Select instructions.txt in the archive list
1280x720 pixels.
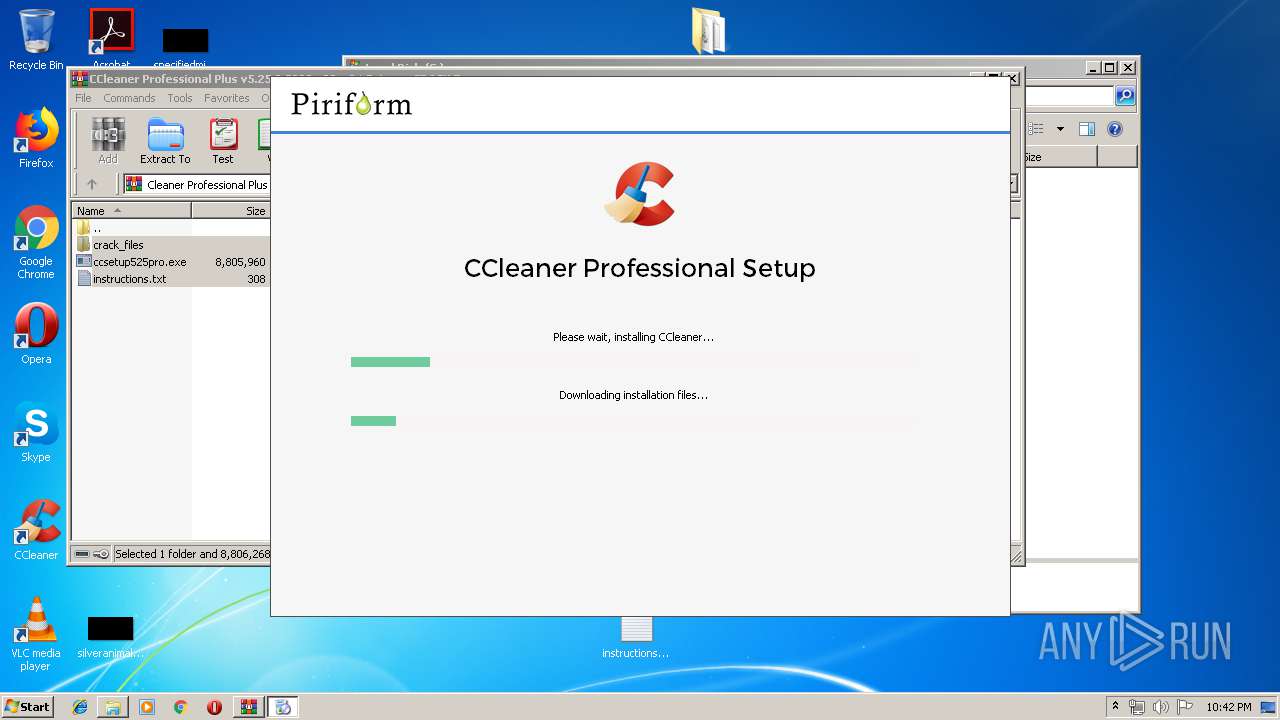coord(171,279)
